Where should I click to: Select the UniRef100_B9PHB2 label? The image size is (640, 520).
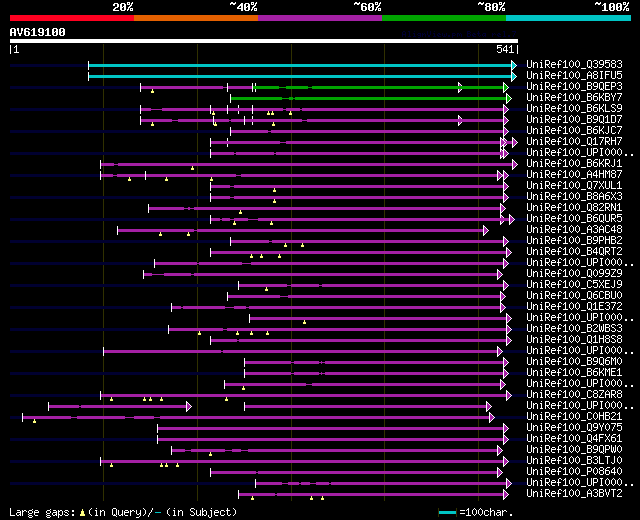(574, 241)
